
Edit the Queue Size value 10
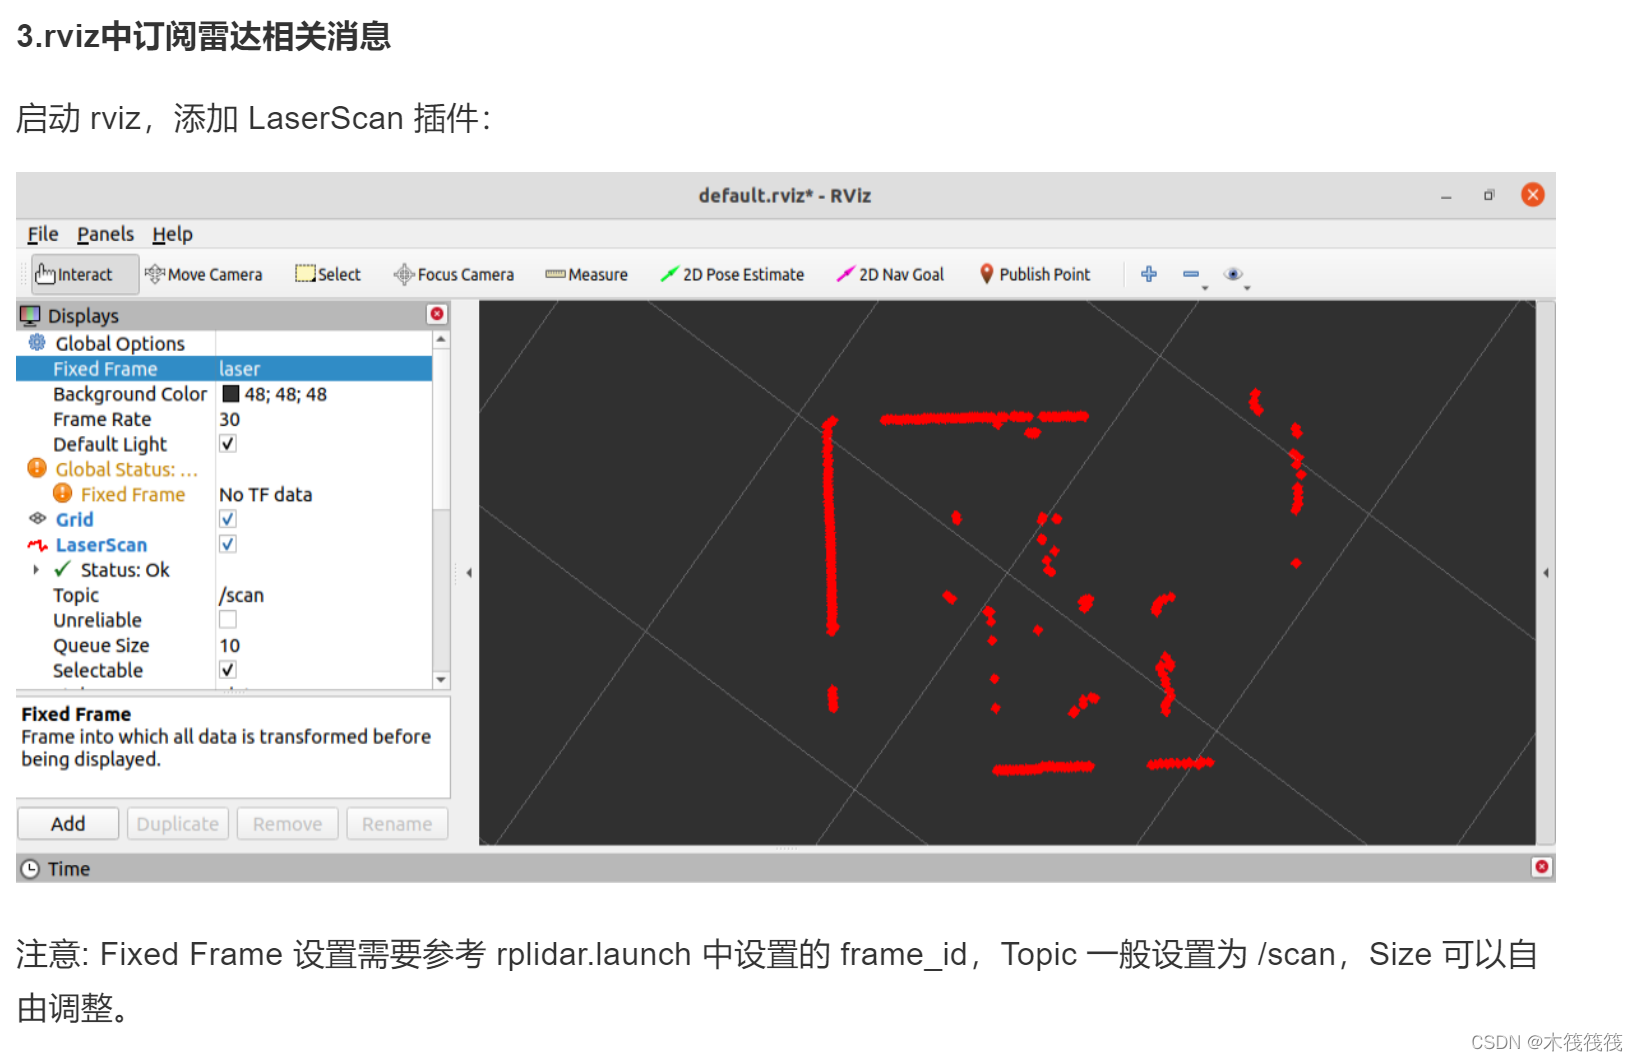click(x=324, y=644)
